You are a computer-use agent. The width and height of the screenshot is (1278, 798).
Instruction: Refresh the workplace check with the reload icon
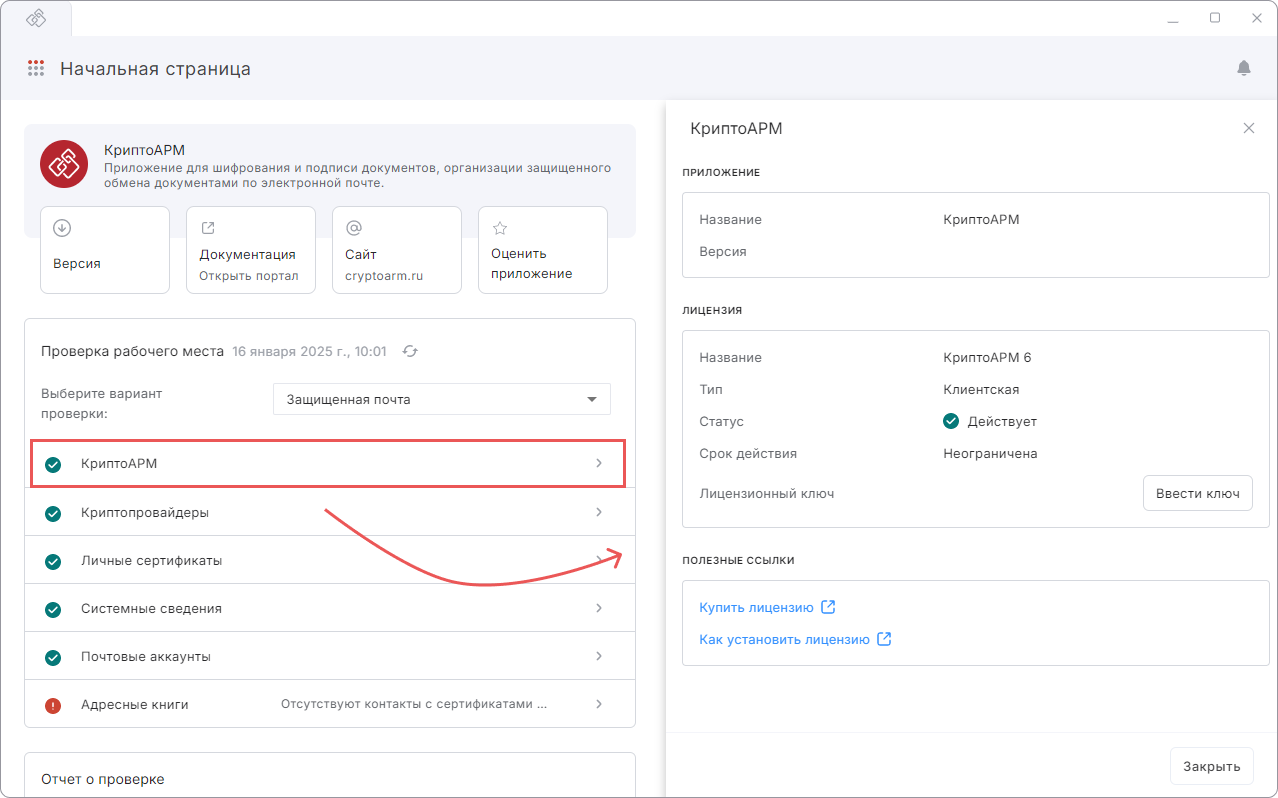pos(410,351)
